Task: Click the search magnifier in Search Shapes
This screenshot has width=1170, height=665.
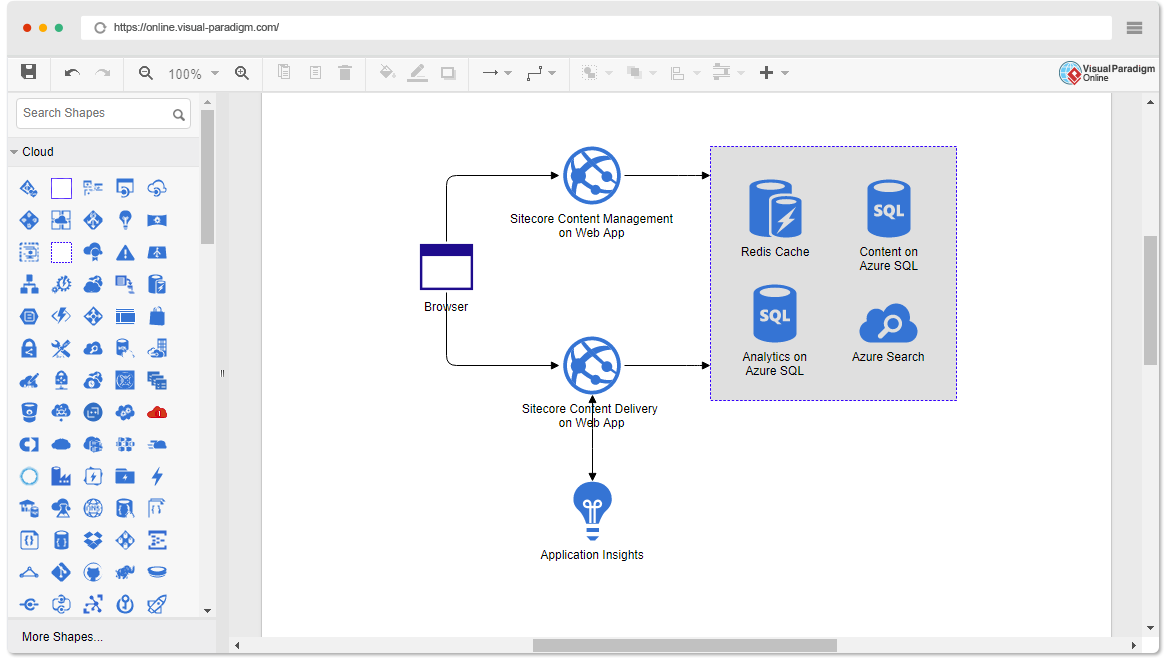Action: [x=178, y=114]
